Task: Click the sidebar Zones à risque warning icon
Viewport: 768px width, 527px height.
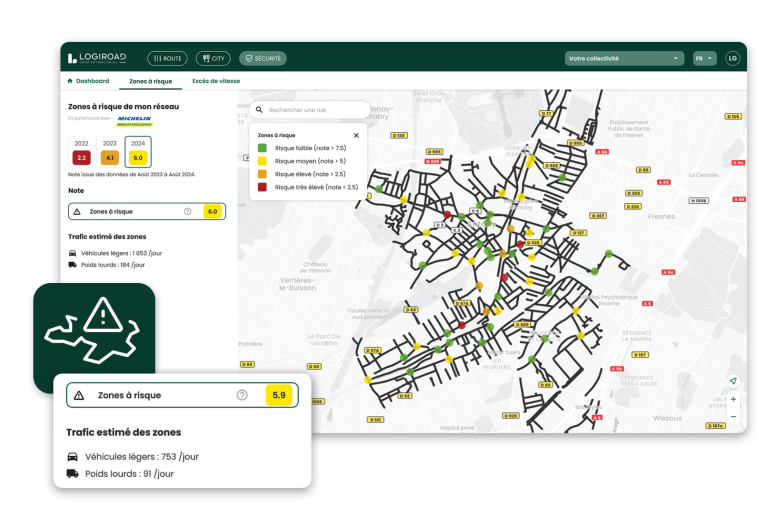Action: (x=77, y=212)
